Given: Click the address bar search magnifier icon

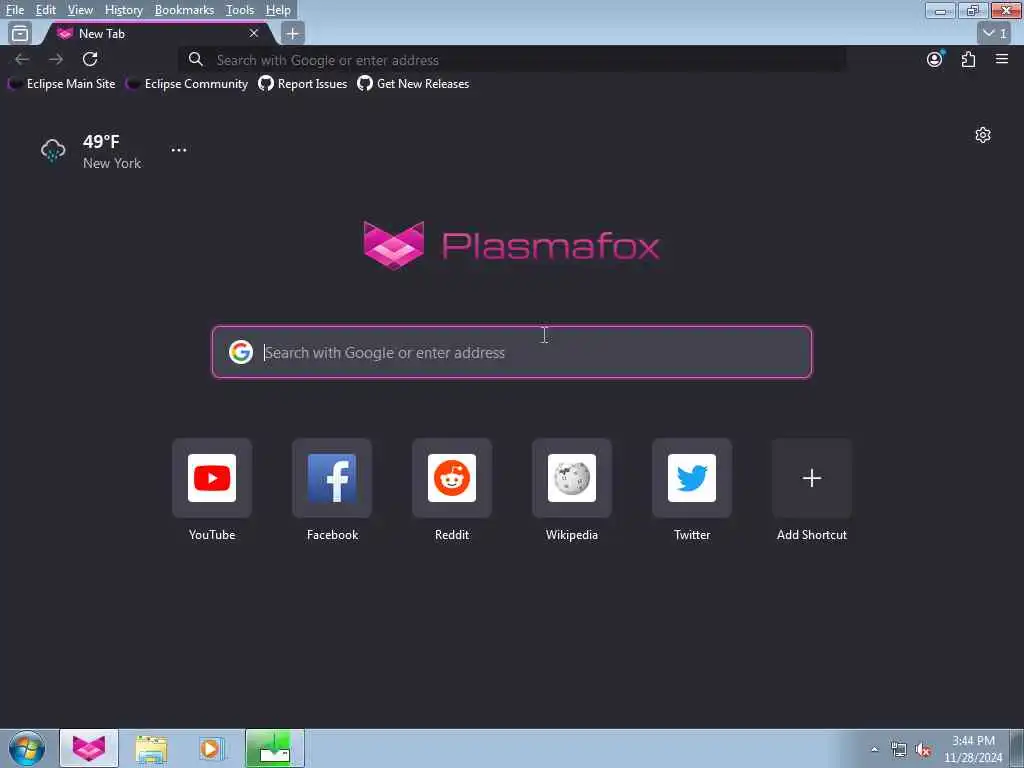Looking at the screenshot, I should pyautogui.click(x=195, y=59).
